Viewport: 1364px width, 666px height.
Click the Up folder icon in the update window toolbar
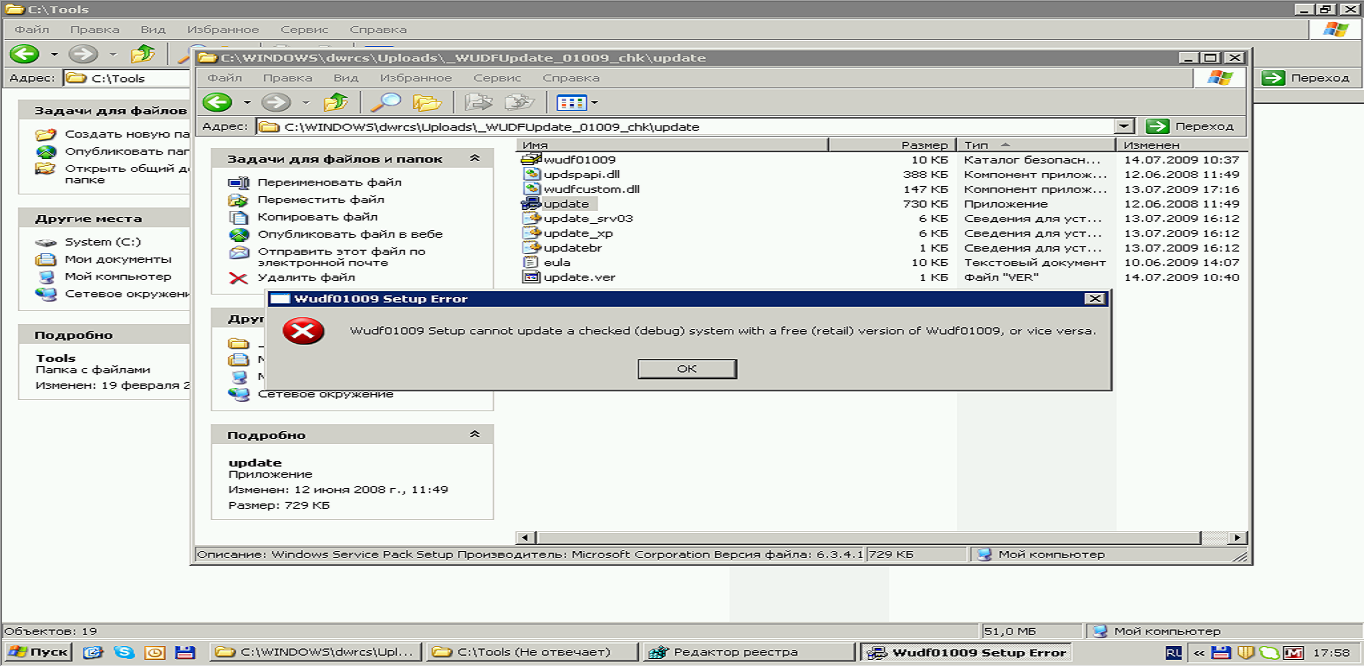point(336,102)
